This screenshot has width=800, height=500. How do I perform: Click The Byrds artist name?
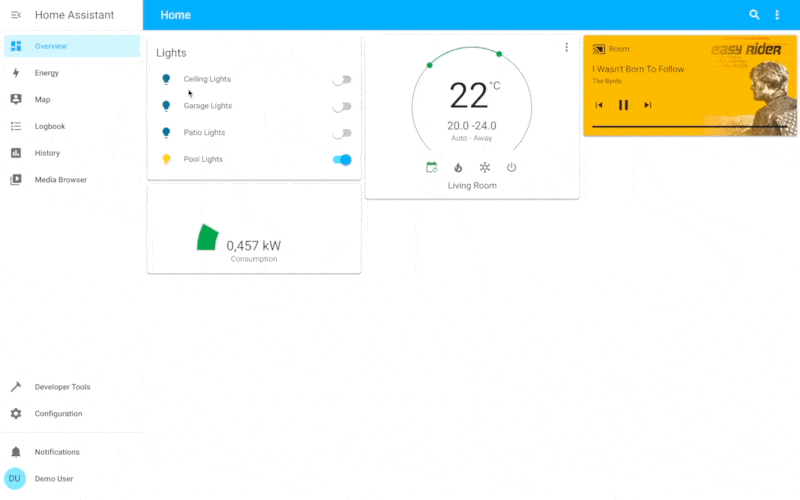click(607, 81)
